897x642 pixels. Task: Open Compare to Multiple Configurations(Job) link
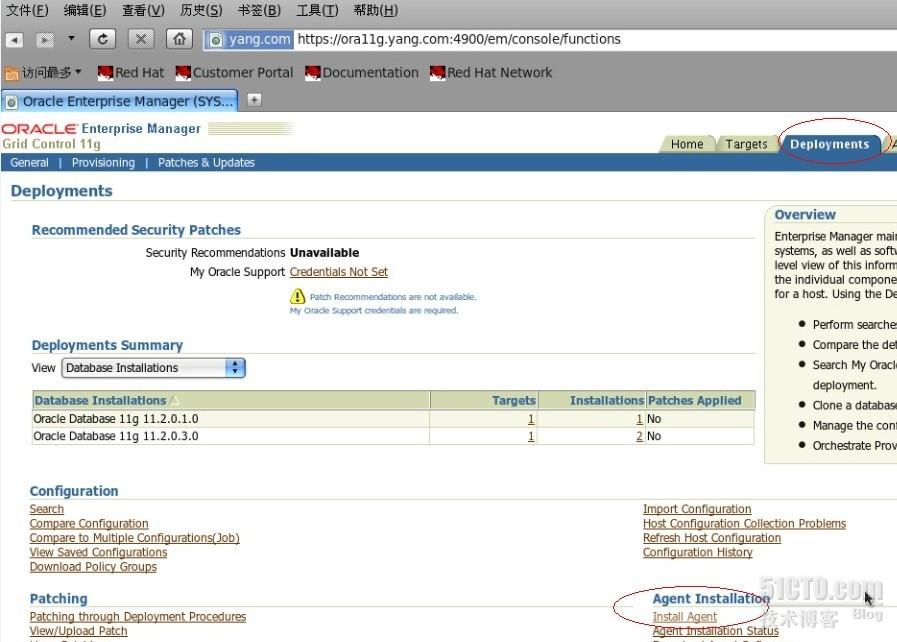point(134,538)
